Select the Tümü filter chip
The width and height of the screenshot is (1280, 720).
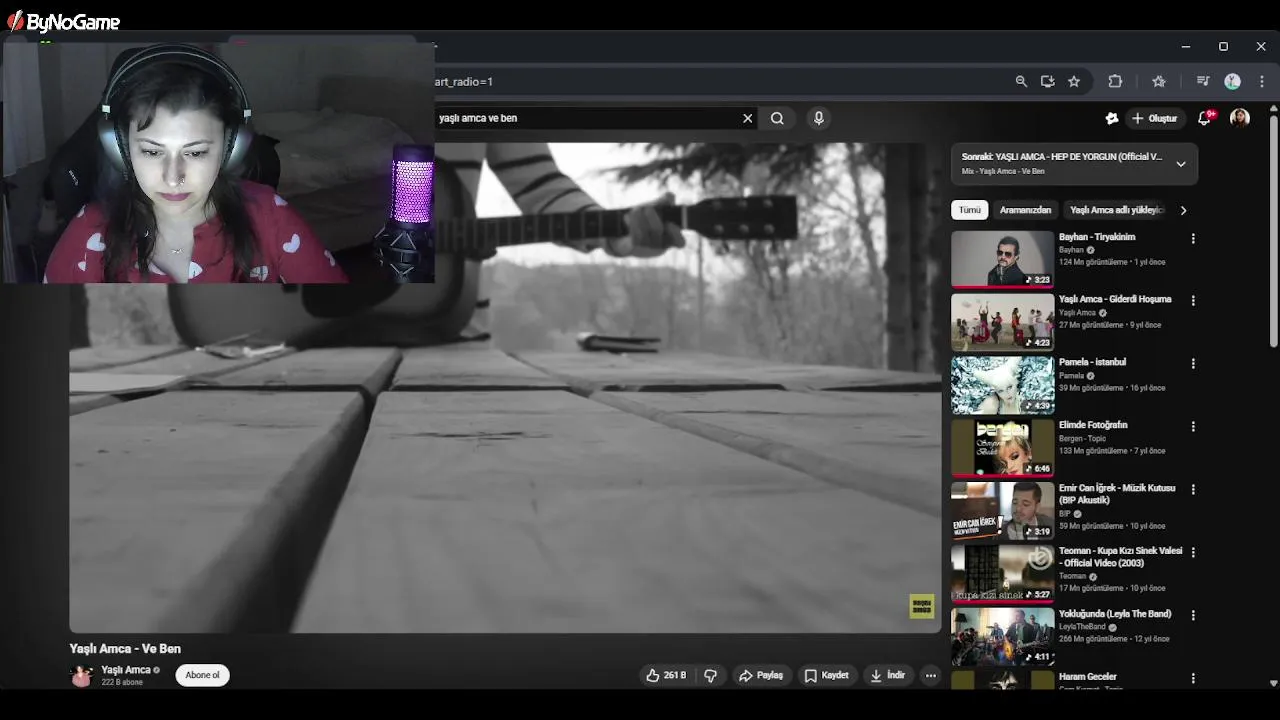(x=970, y=210)
